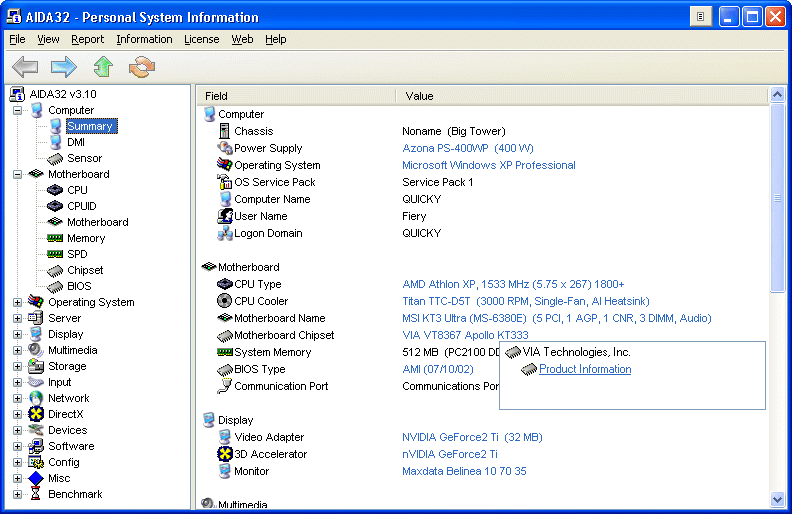Expand the Storage tree node
Screen dimensions: 792x514
click(x=17, y=367)
